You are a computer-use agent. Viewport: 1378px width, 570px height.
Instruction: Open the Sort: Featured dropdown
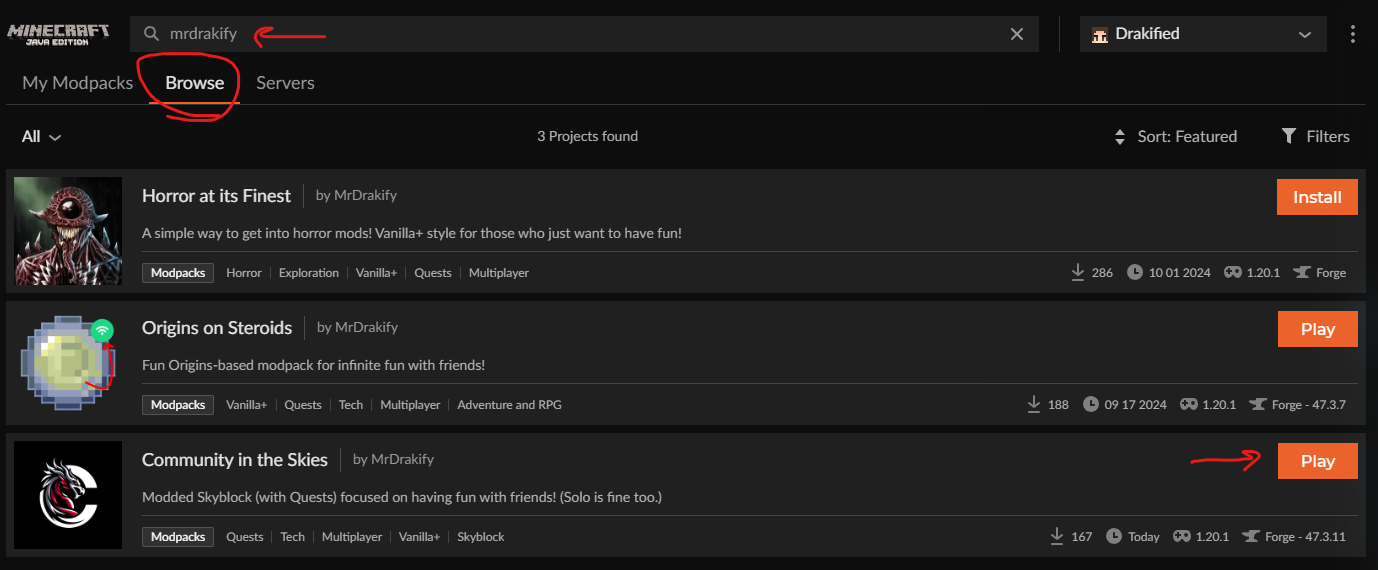point(1186,136)
